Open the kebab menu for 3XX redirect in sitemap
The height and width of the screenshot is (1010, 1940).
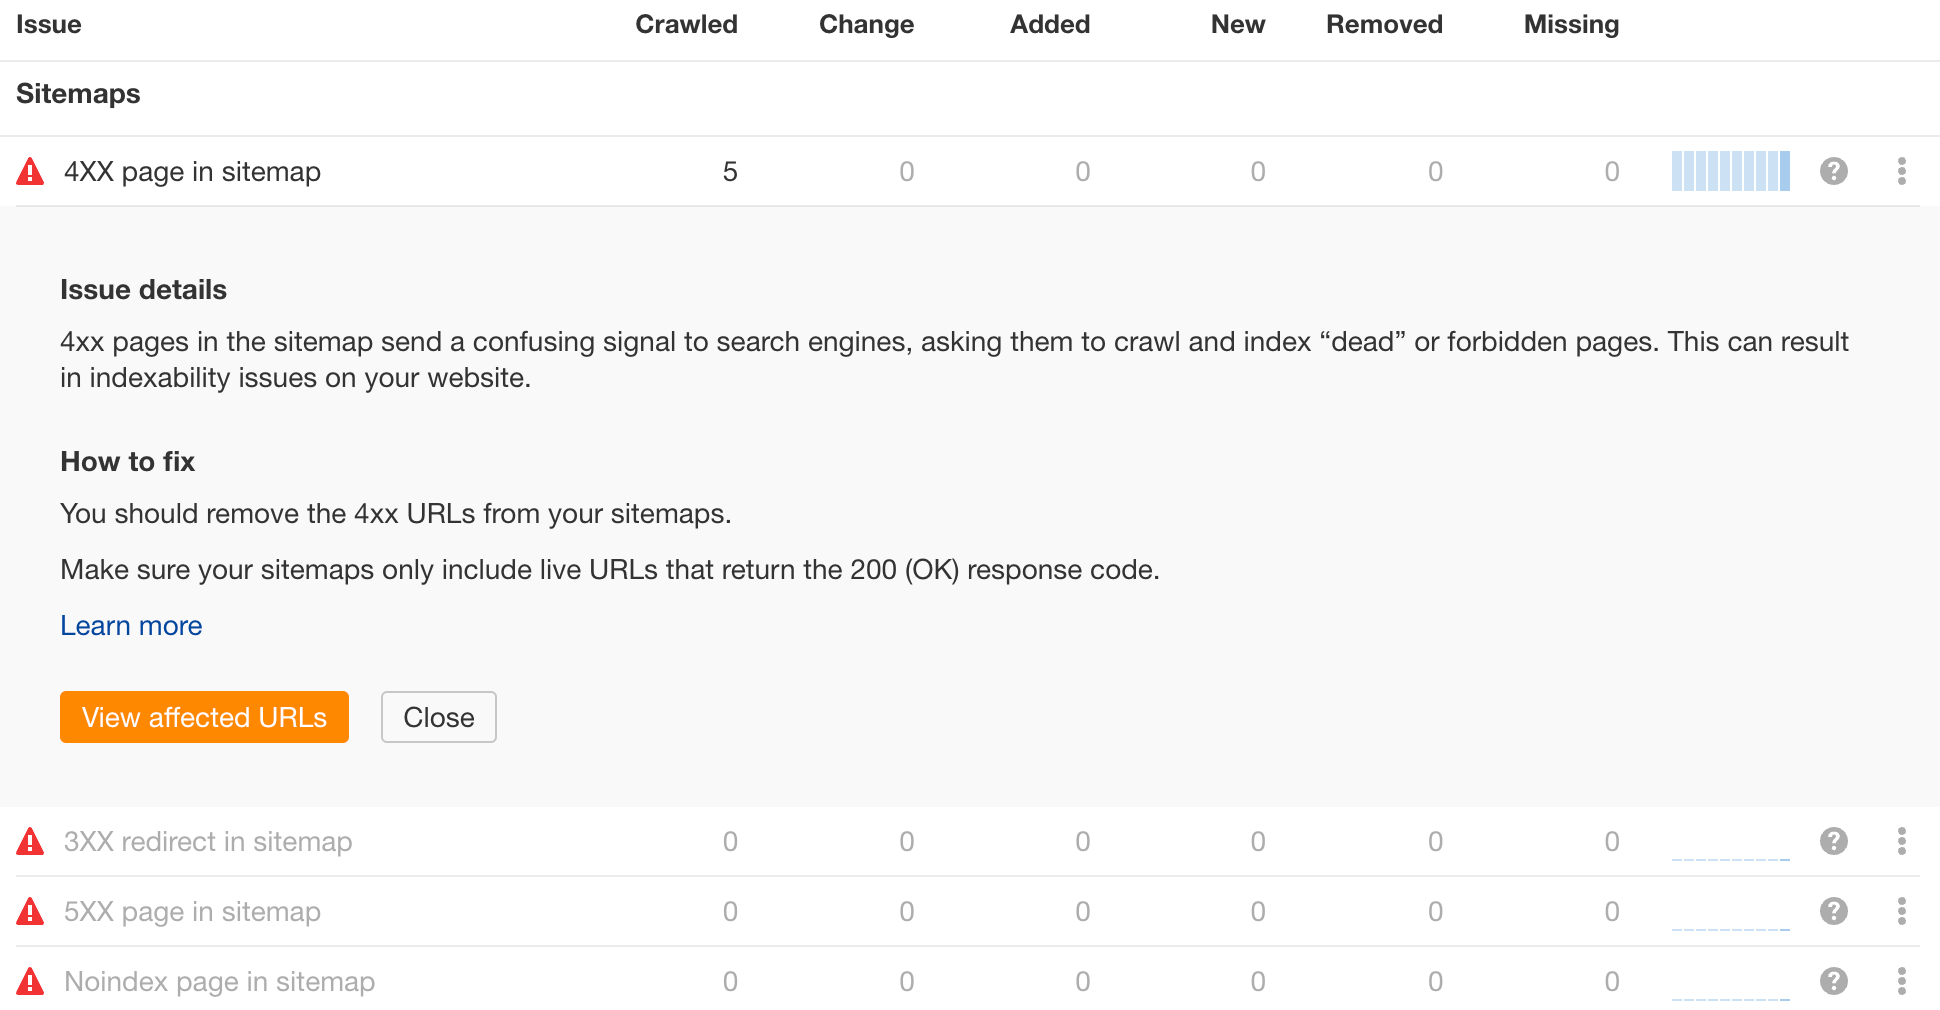click(x=1901, y=841)
